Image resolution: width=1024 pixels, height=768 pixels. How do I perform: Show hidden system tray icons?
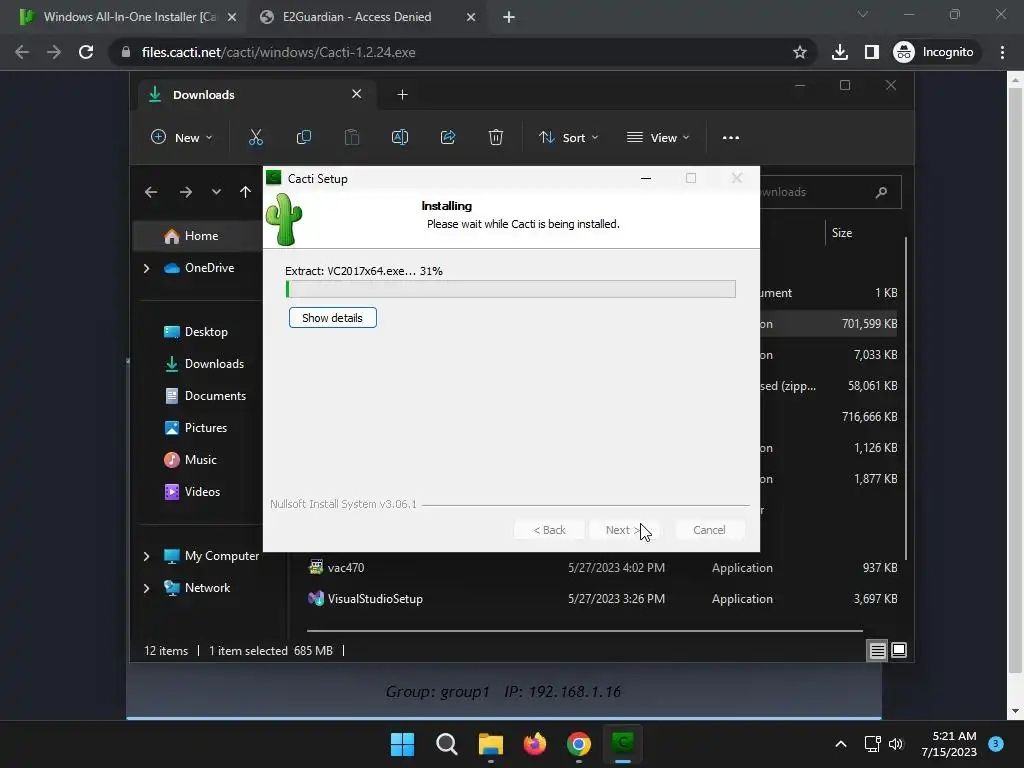841,744
